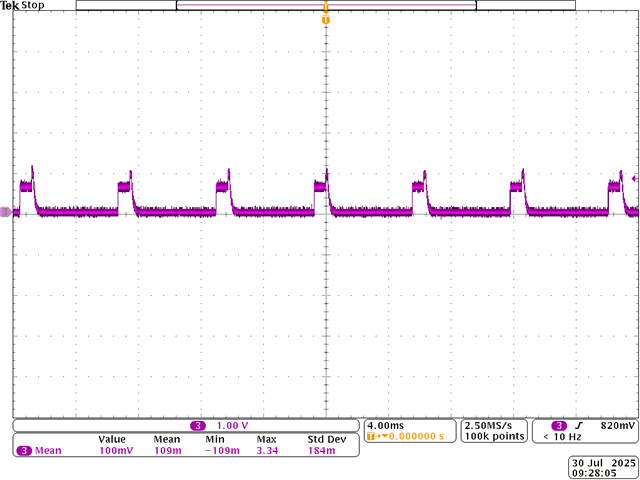Click the record overview bar at top
This screenshot has width=640, height=480.
[326, 5]
